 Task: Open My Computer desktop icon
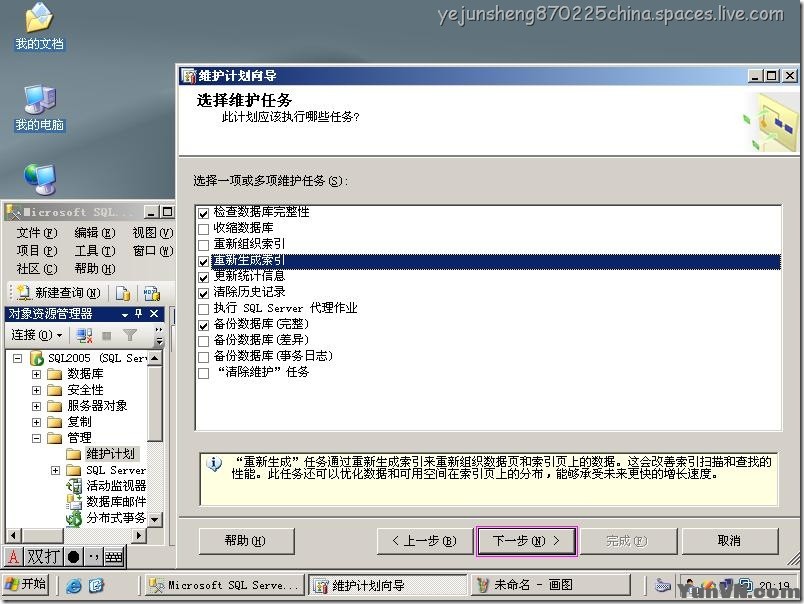tap(39, 108)
